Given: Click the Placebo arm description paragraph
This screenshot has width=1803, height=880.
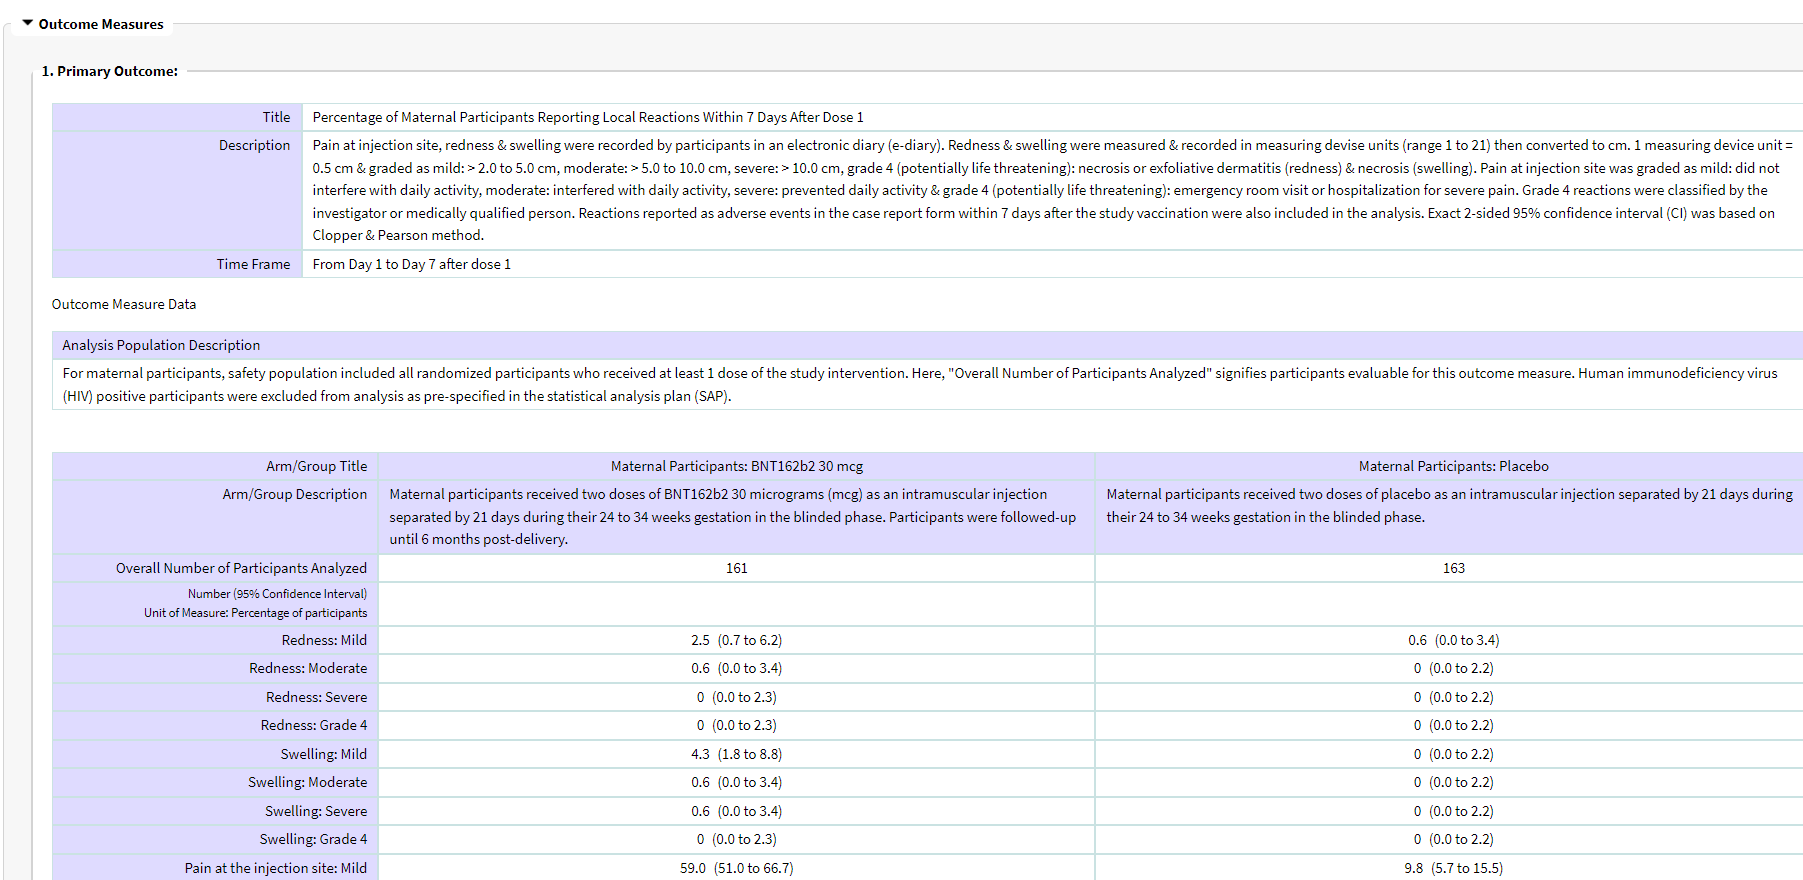Looking at the screenshot, I should pos(1450,505).
